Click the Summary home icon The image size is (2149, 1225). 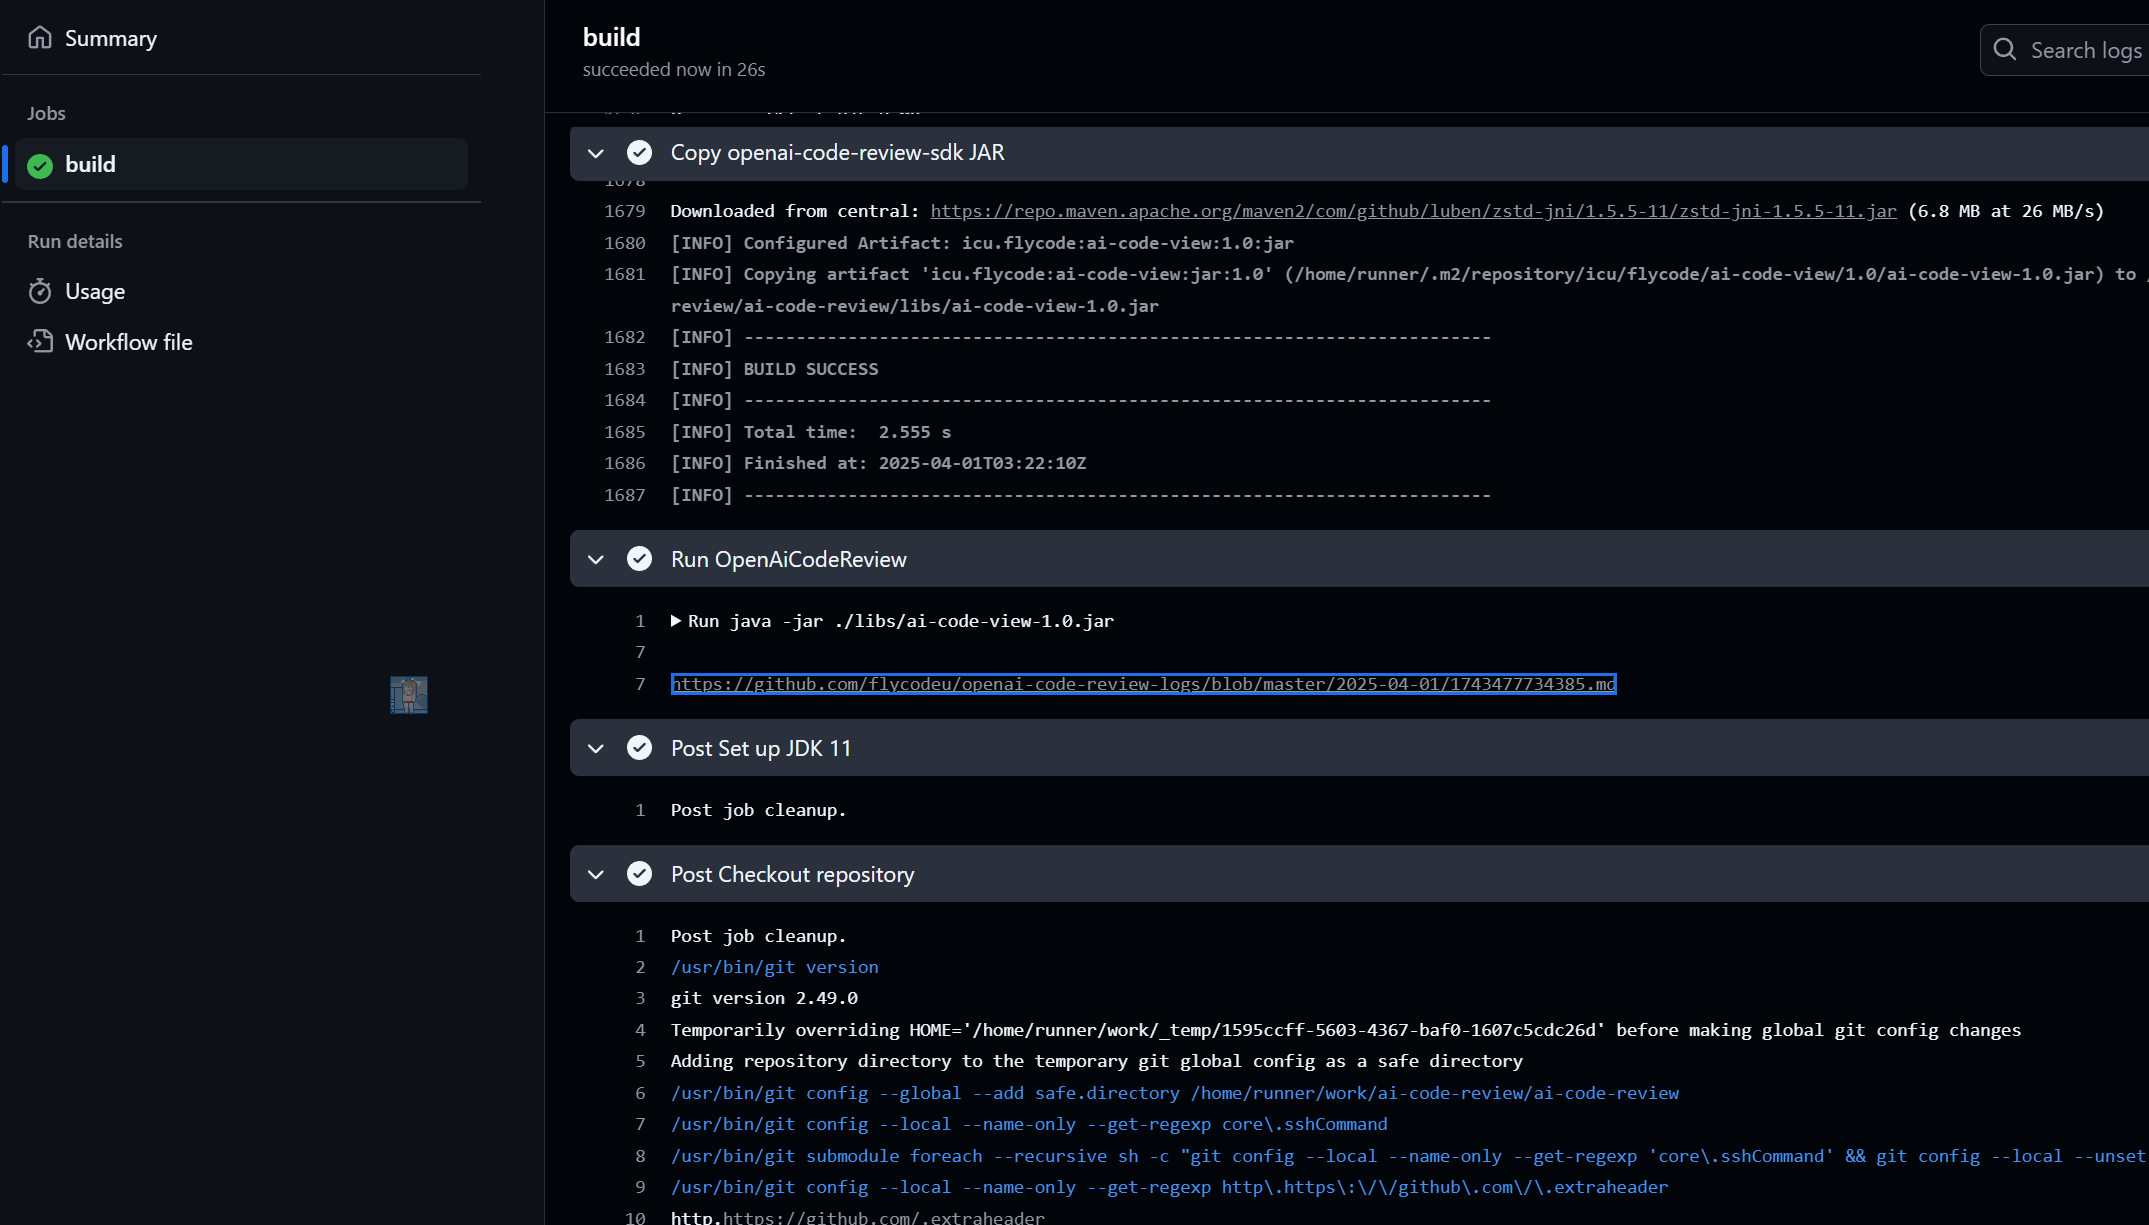(40, 37)
